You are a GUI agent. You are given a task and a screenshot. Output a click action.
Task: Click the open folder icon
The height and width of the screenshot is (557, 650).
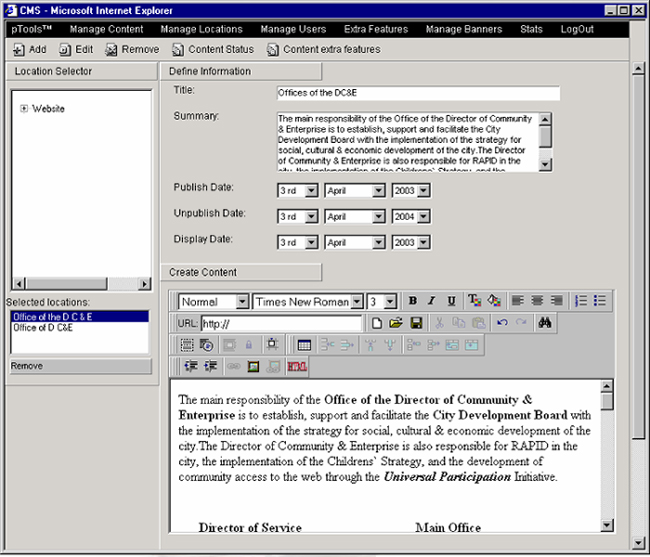(396, 323)
